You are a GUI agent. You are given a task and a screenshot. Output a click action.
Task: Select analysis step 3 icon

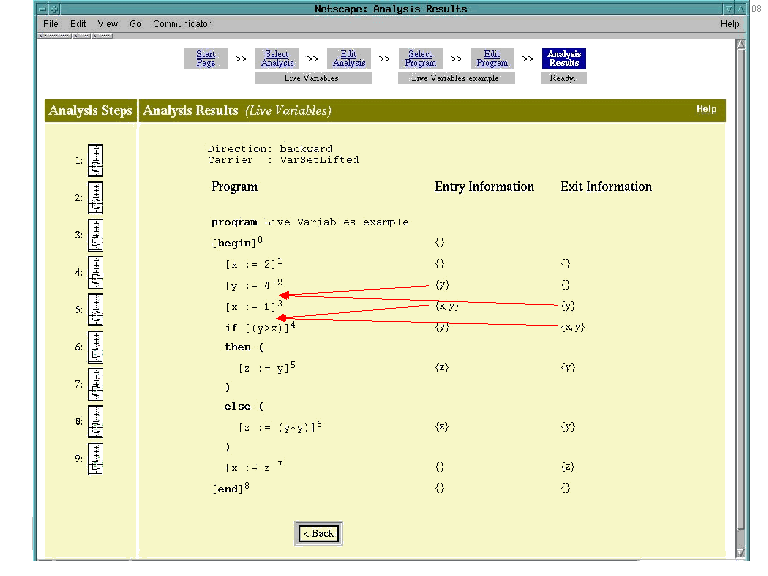pyautogui.click(x=96, y=235)
